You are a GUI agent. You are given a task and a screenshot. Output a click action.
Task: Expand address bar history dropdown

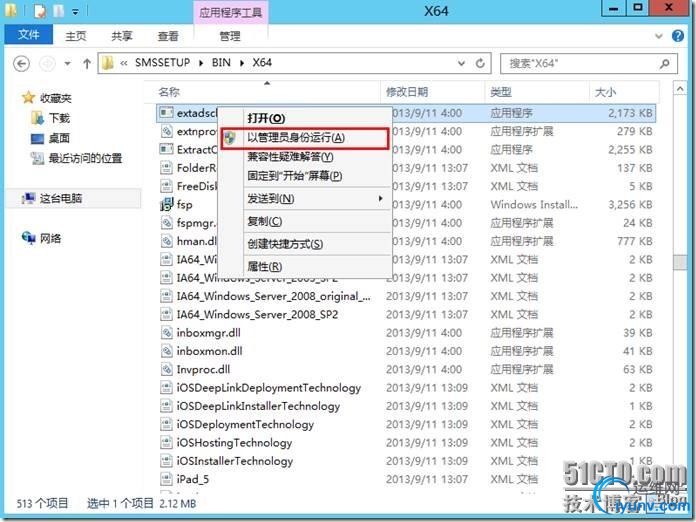(461, 63)
